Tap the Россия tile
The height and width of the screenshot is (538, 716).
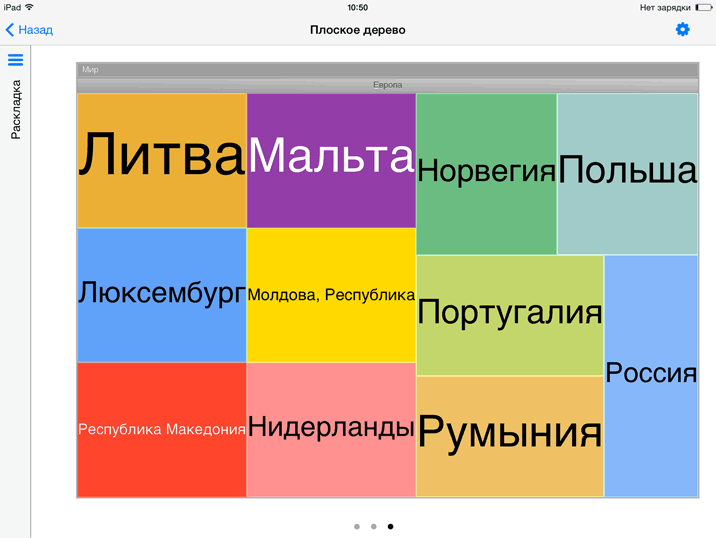[x=651, y=376]
